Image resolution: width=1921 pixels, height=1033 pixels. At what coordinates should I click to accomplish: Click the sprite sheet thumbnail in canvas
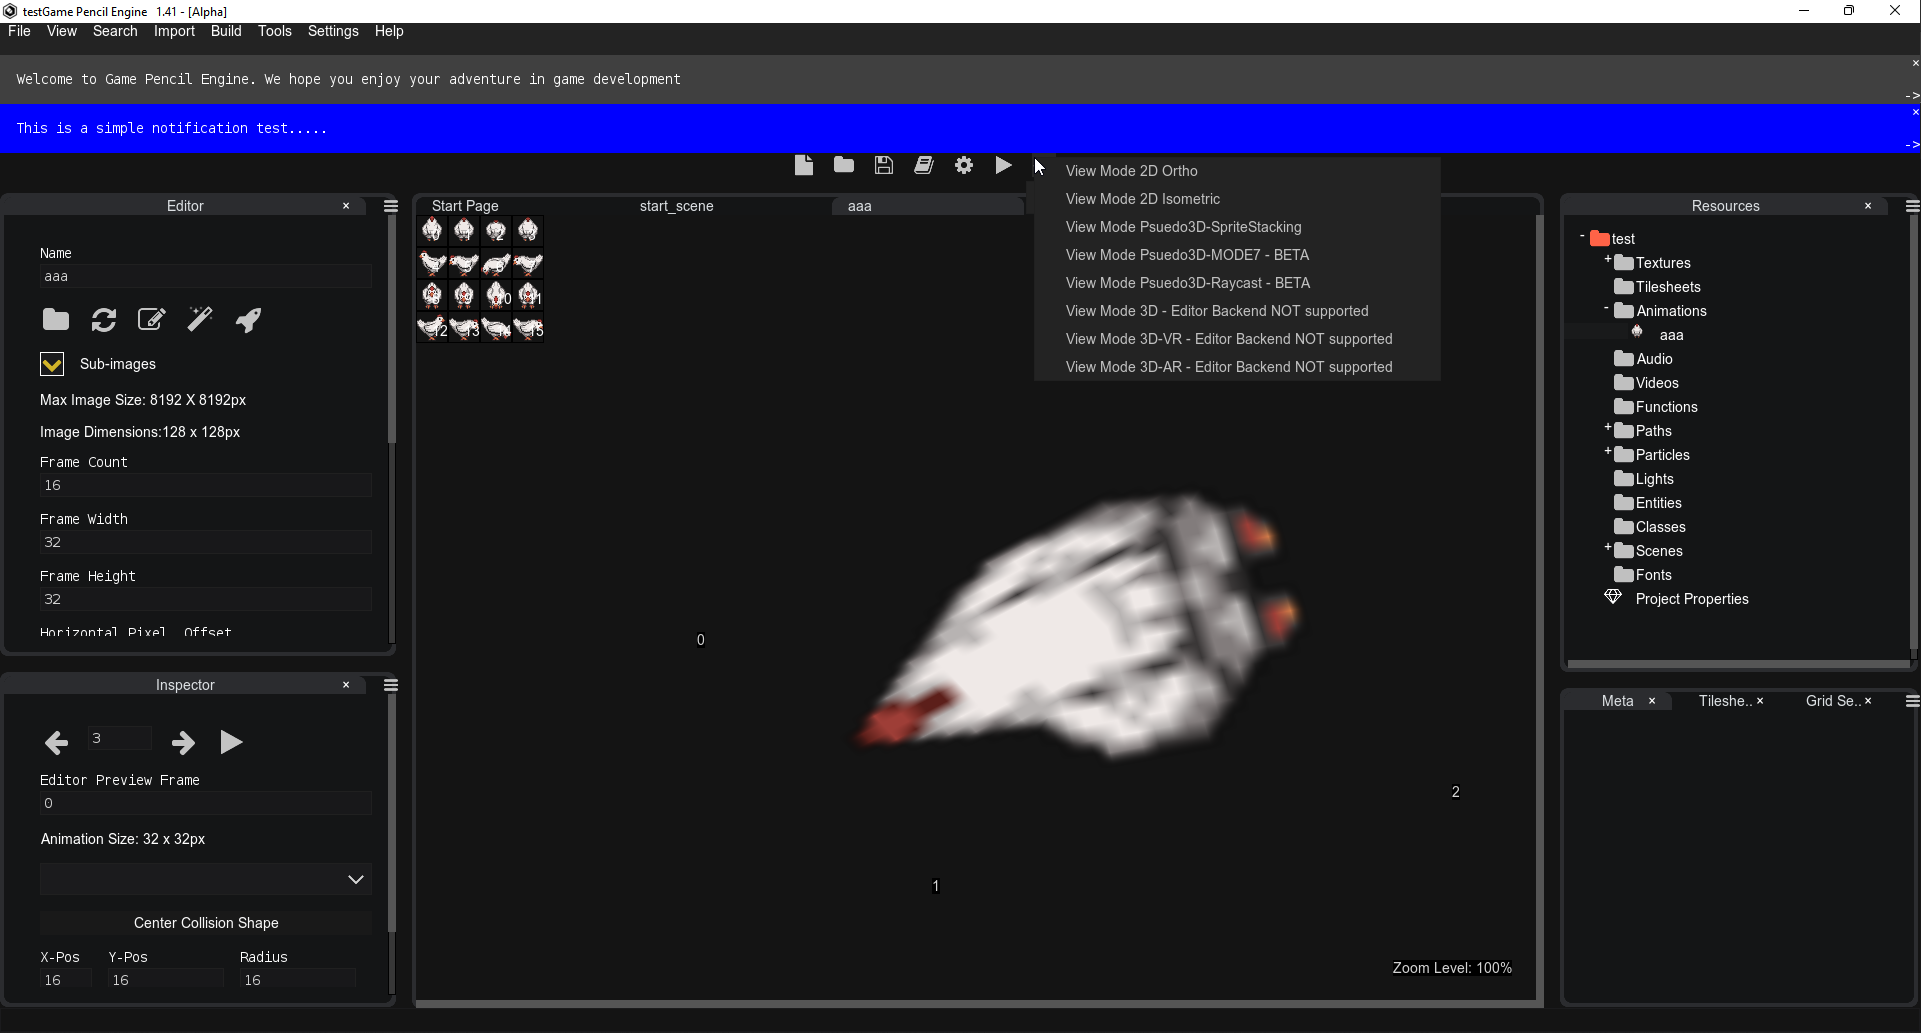[480, 279]
